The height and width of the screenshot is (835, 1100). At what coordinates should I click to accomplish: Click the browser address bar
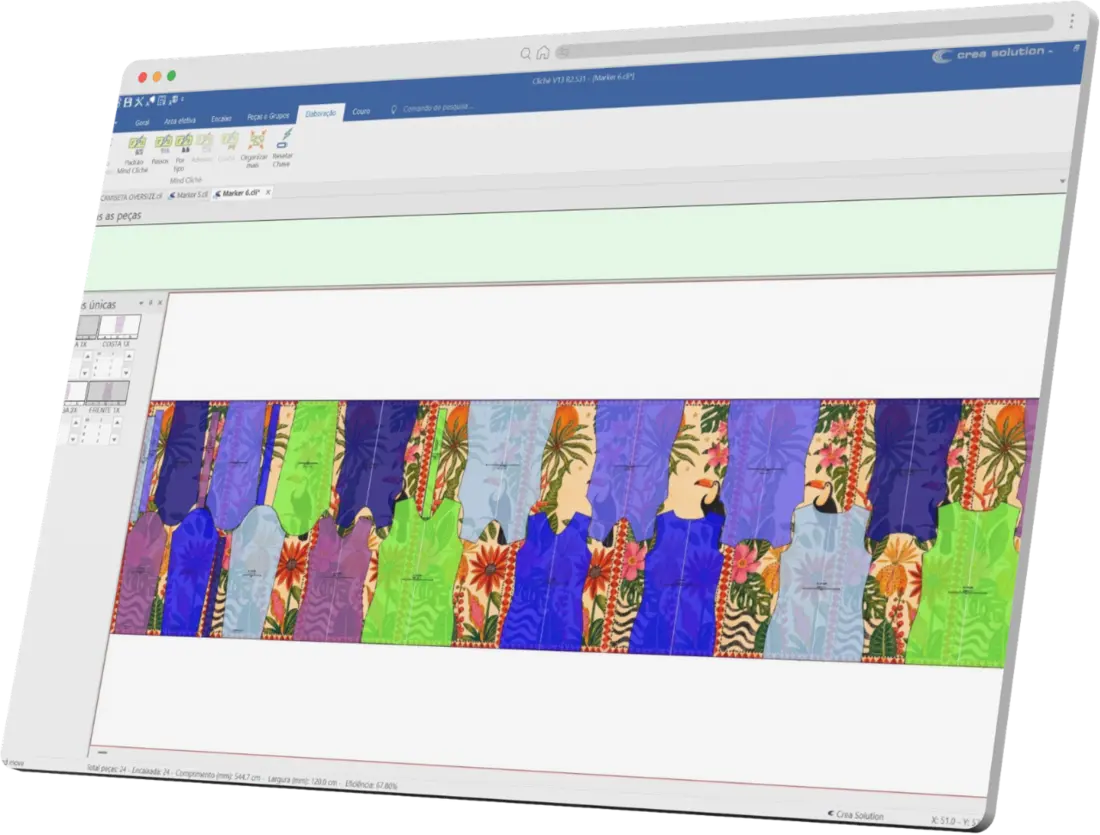coord(803,37)
